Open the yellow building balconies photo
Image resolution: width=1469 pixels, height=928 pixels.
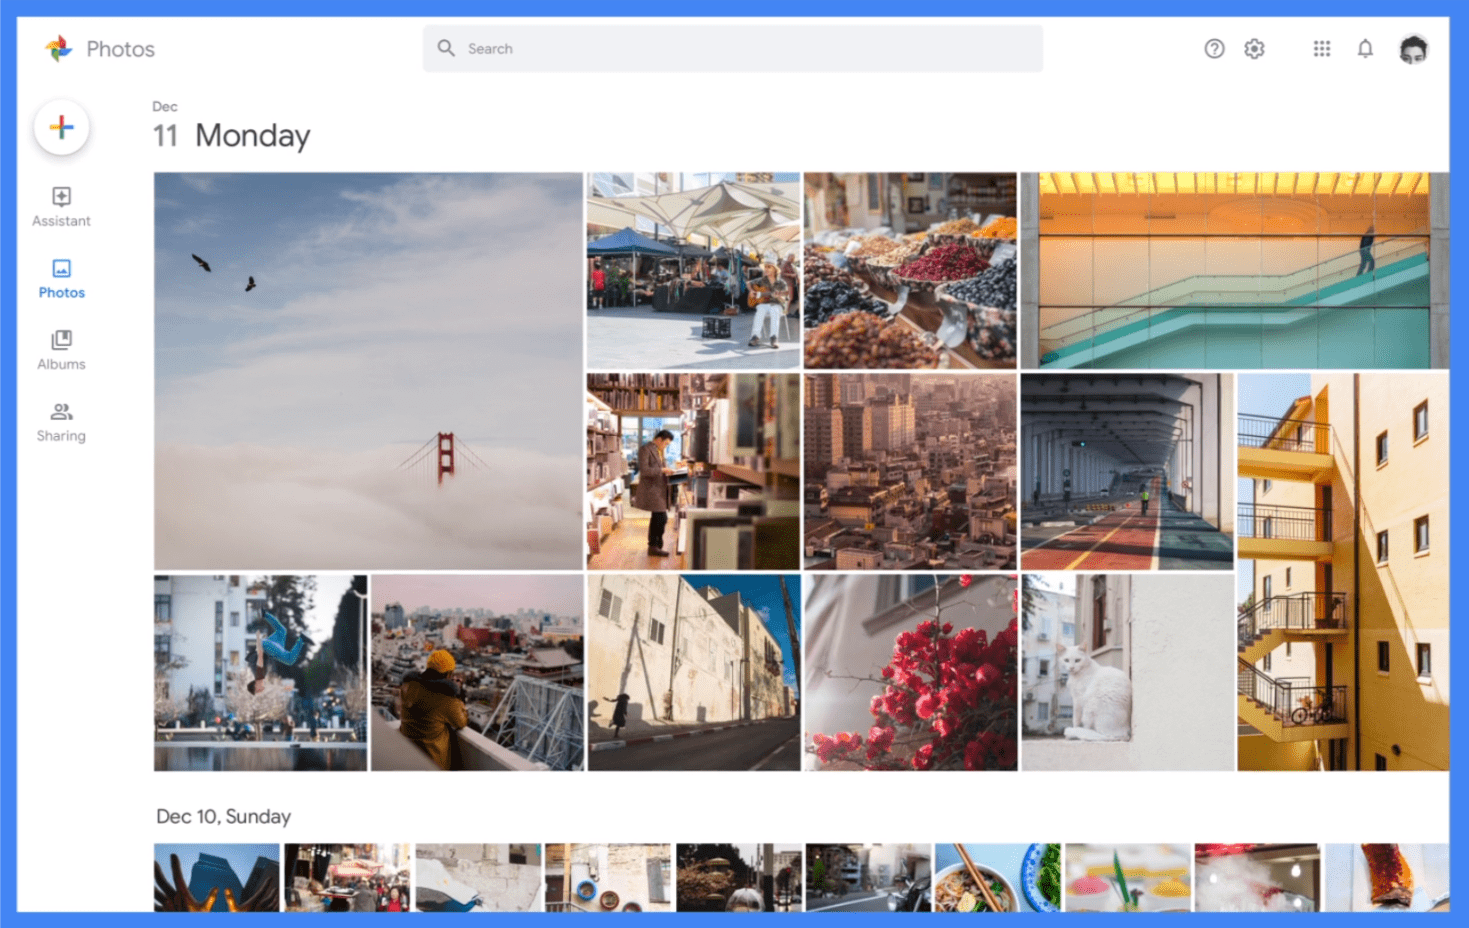[1343, 572]
